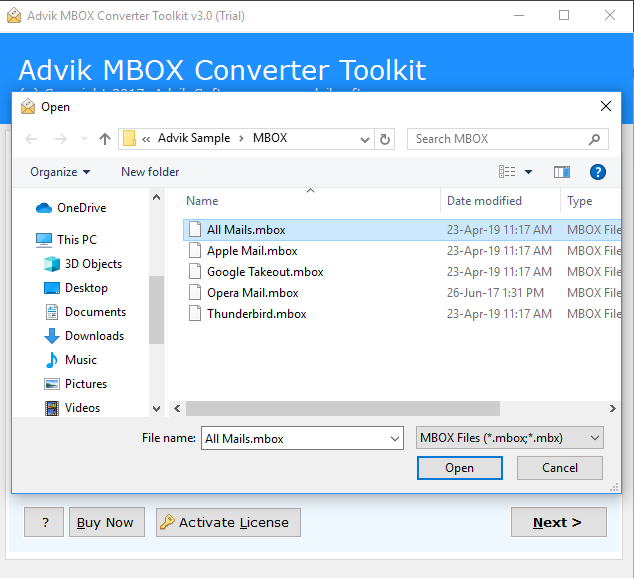634x578 pixels.
Task: Click the search magnifier icon
Action: click(x=594, y=139)
